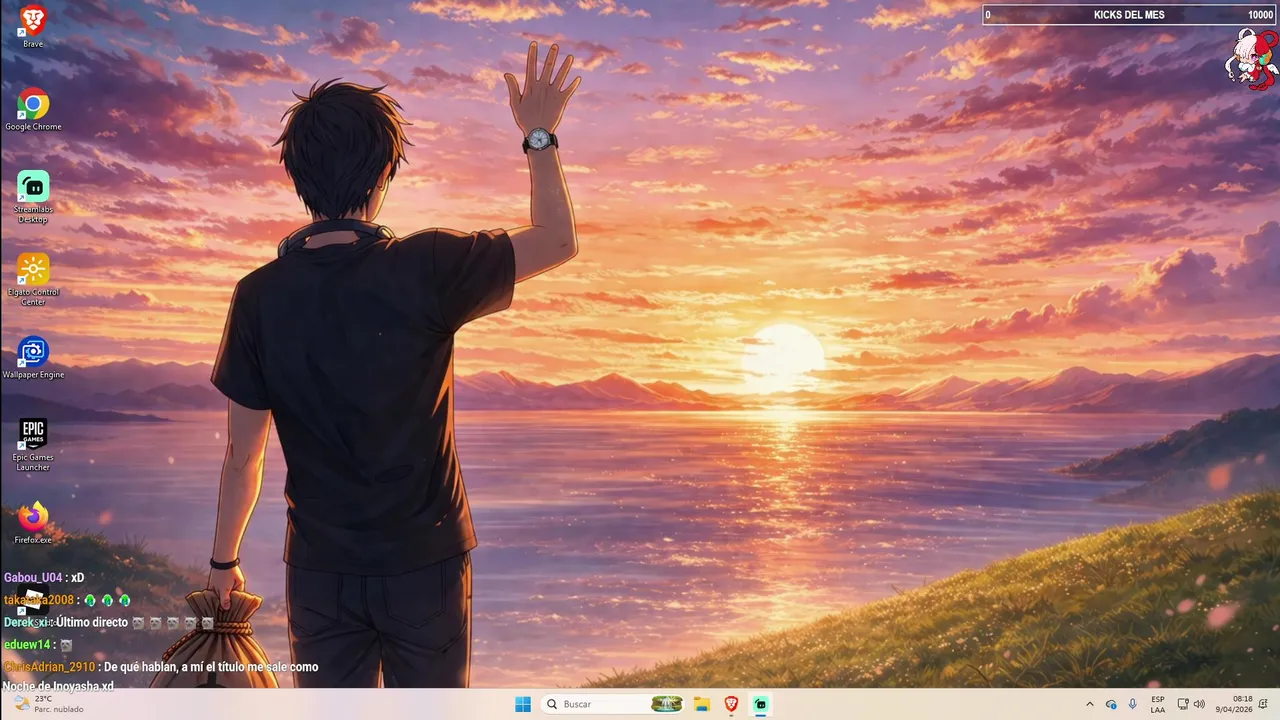Select the Wallpaper Engine desktop icon
The image size is (1280, 720).
pyautogui.click(x=33, y=358)
